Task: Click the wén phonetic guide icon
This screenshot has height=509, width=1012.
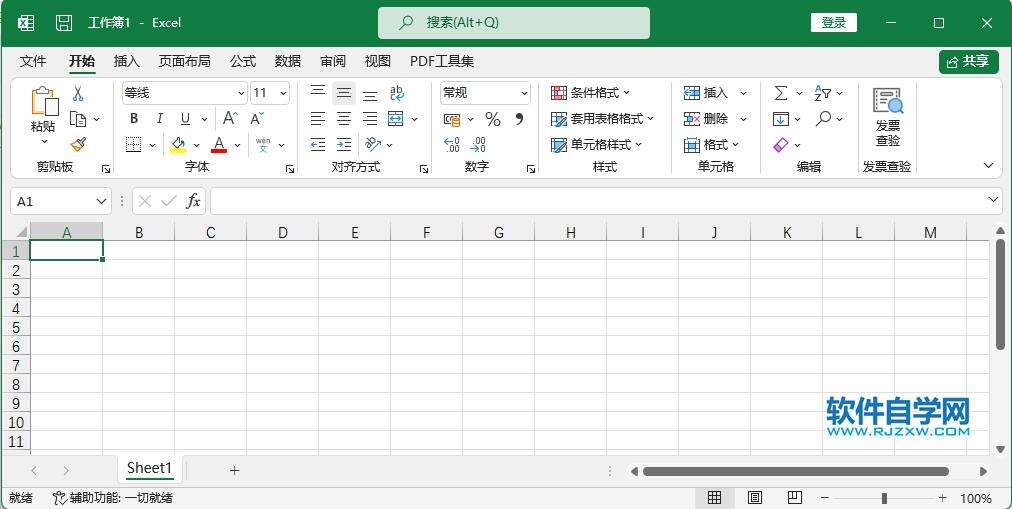Action: 263,145
